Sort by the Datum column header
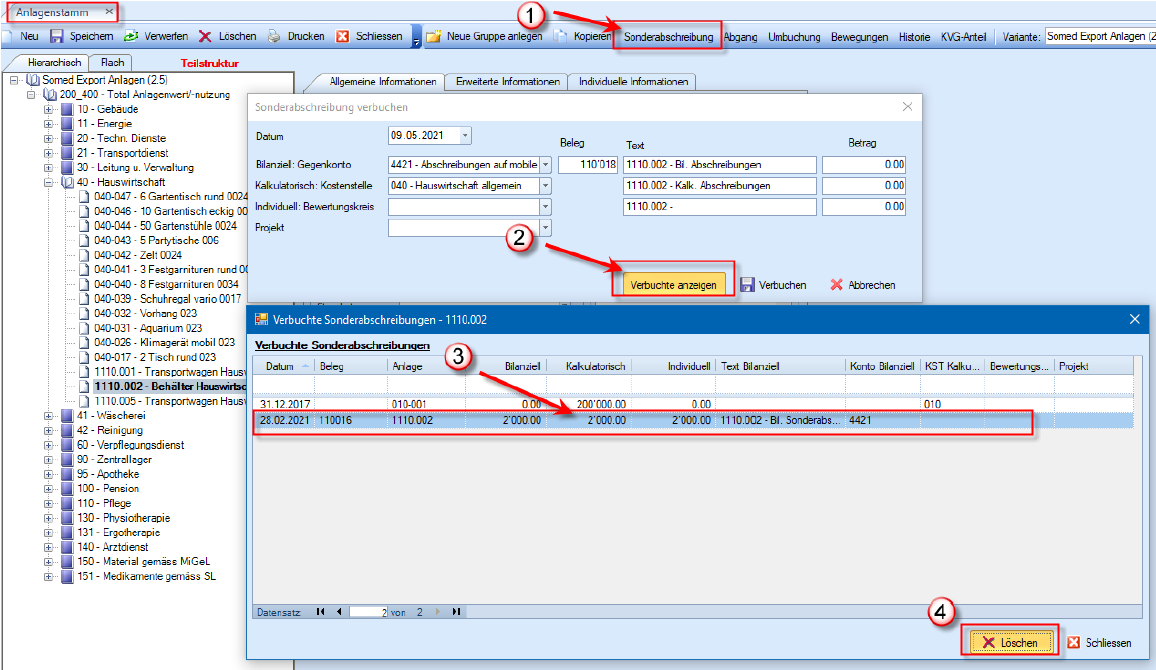Viewport: 1156px width, 670px height. [283, 366]
